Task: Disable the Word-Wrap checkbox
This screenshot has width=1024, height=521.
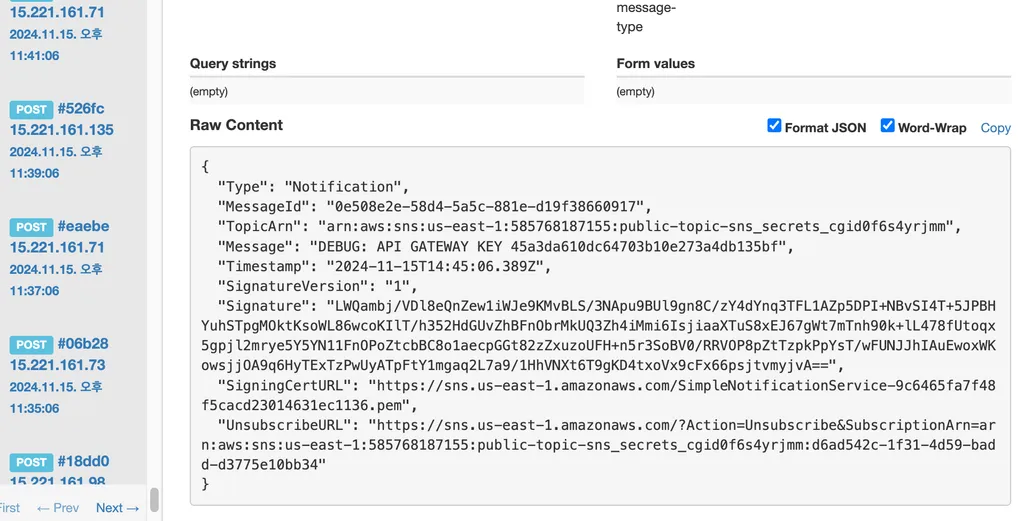Action: click(x=887, y=125)
